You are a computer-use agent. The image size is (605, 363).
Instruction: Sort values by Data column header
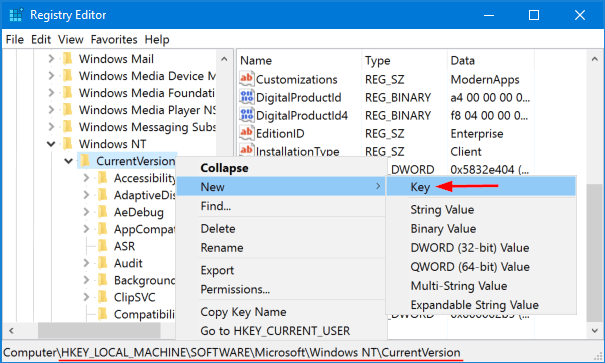click(x=491, y=61)
